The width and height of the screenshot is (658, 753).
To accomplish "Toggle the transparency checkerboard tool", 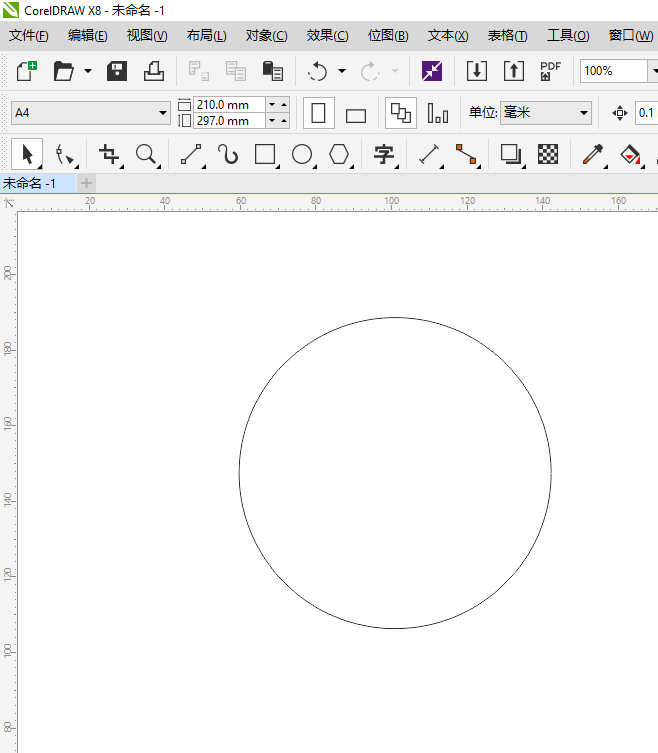I will (x=548, y=154).
